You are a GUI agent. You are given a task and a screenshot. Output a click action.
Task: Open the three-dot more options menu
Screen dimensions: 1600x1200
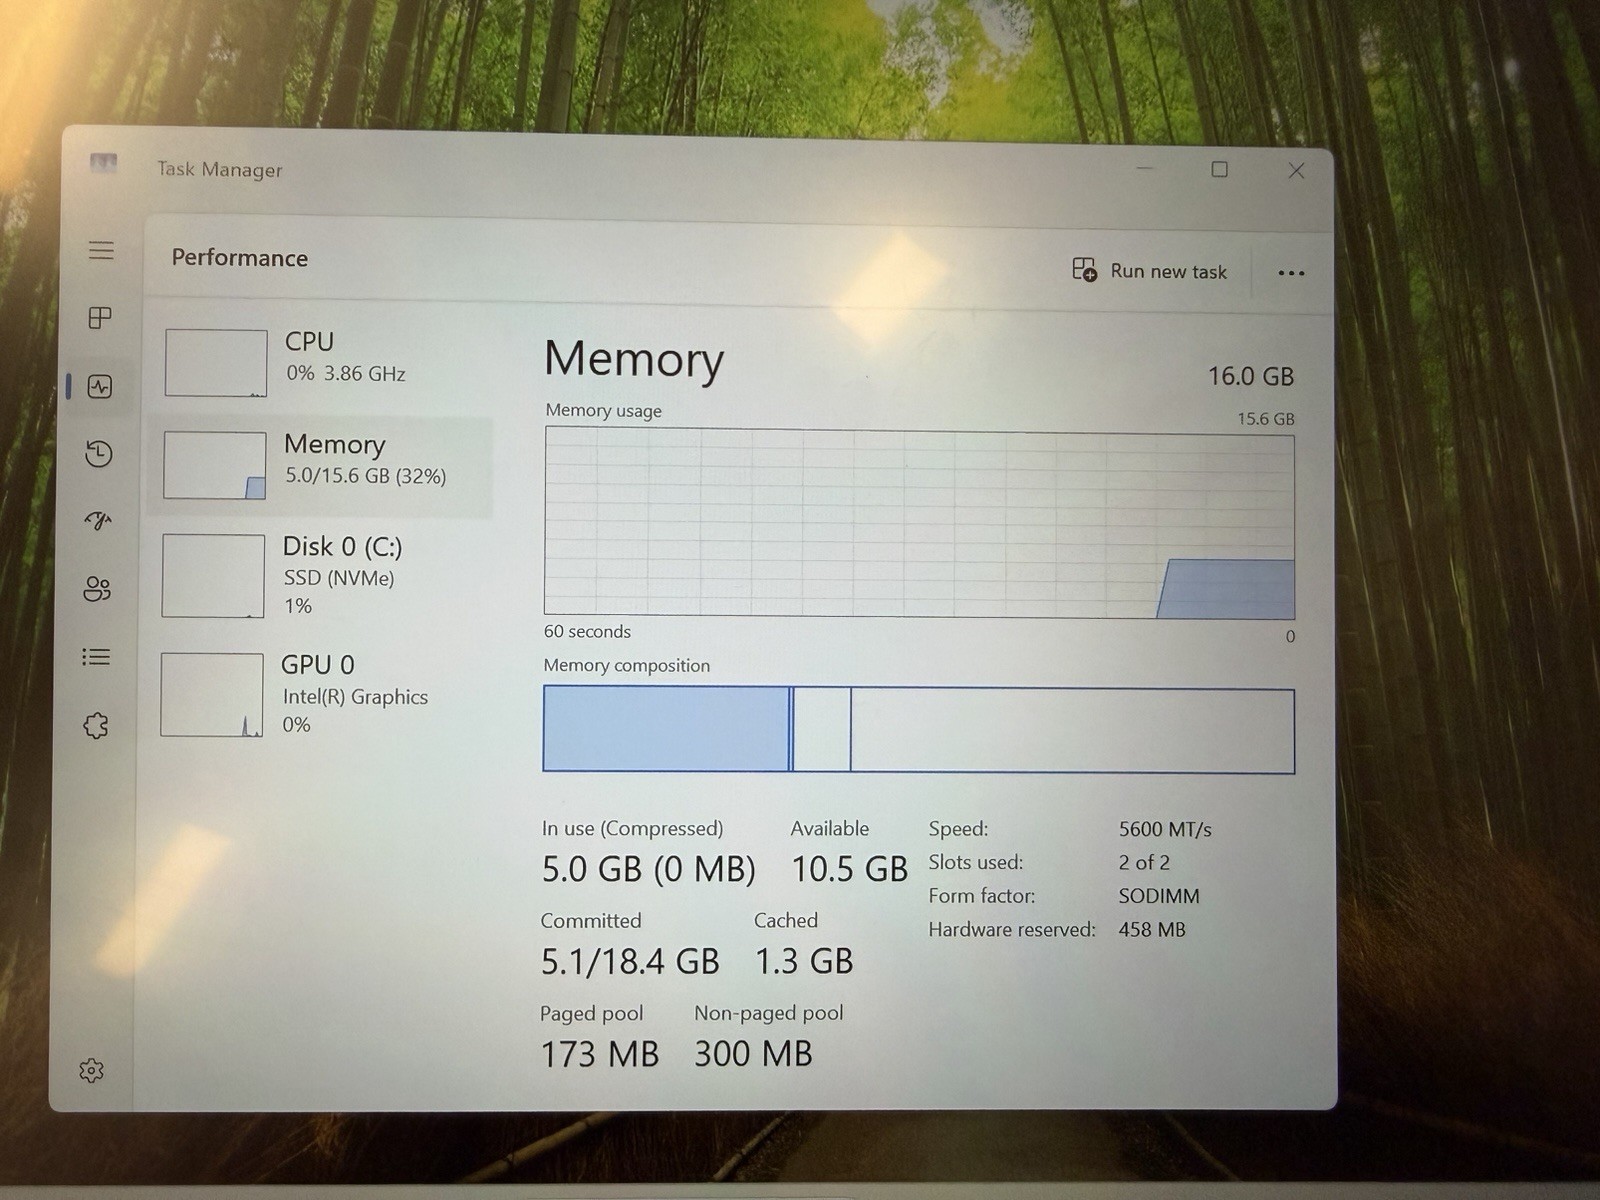(x=1291, y=273)
